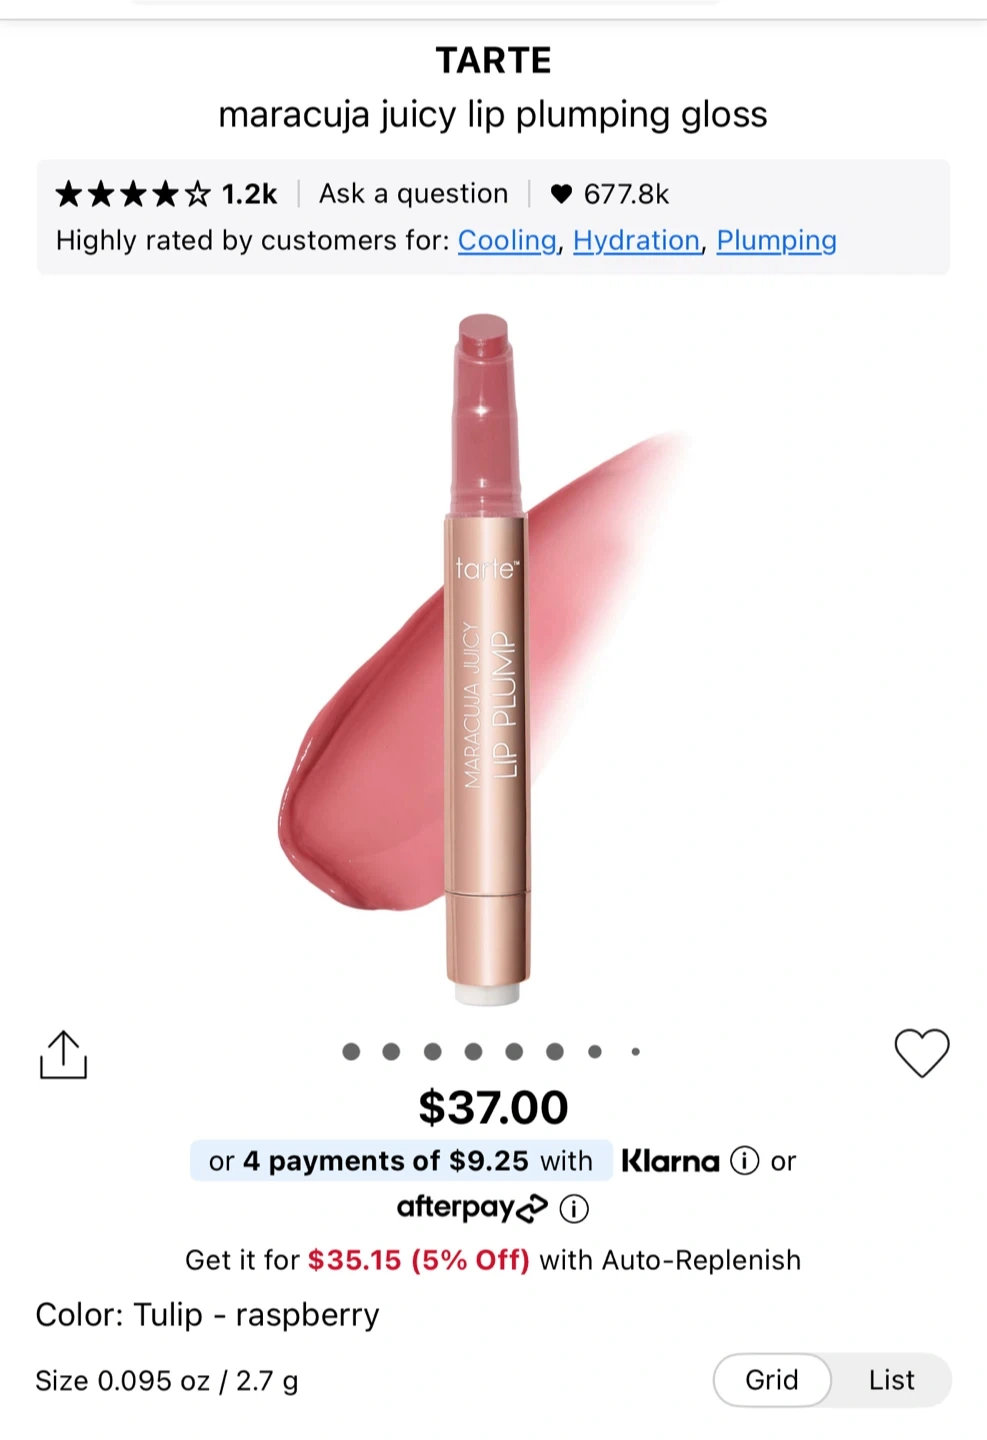Viewport: 987px width, 1440px height.
Task: Open the Plumping reviews link
Action: 776,241
